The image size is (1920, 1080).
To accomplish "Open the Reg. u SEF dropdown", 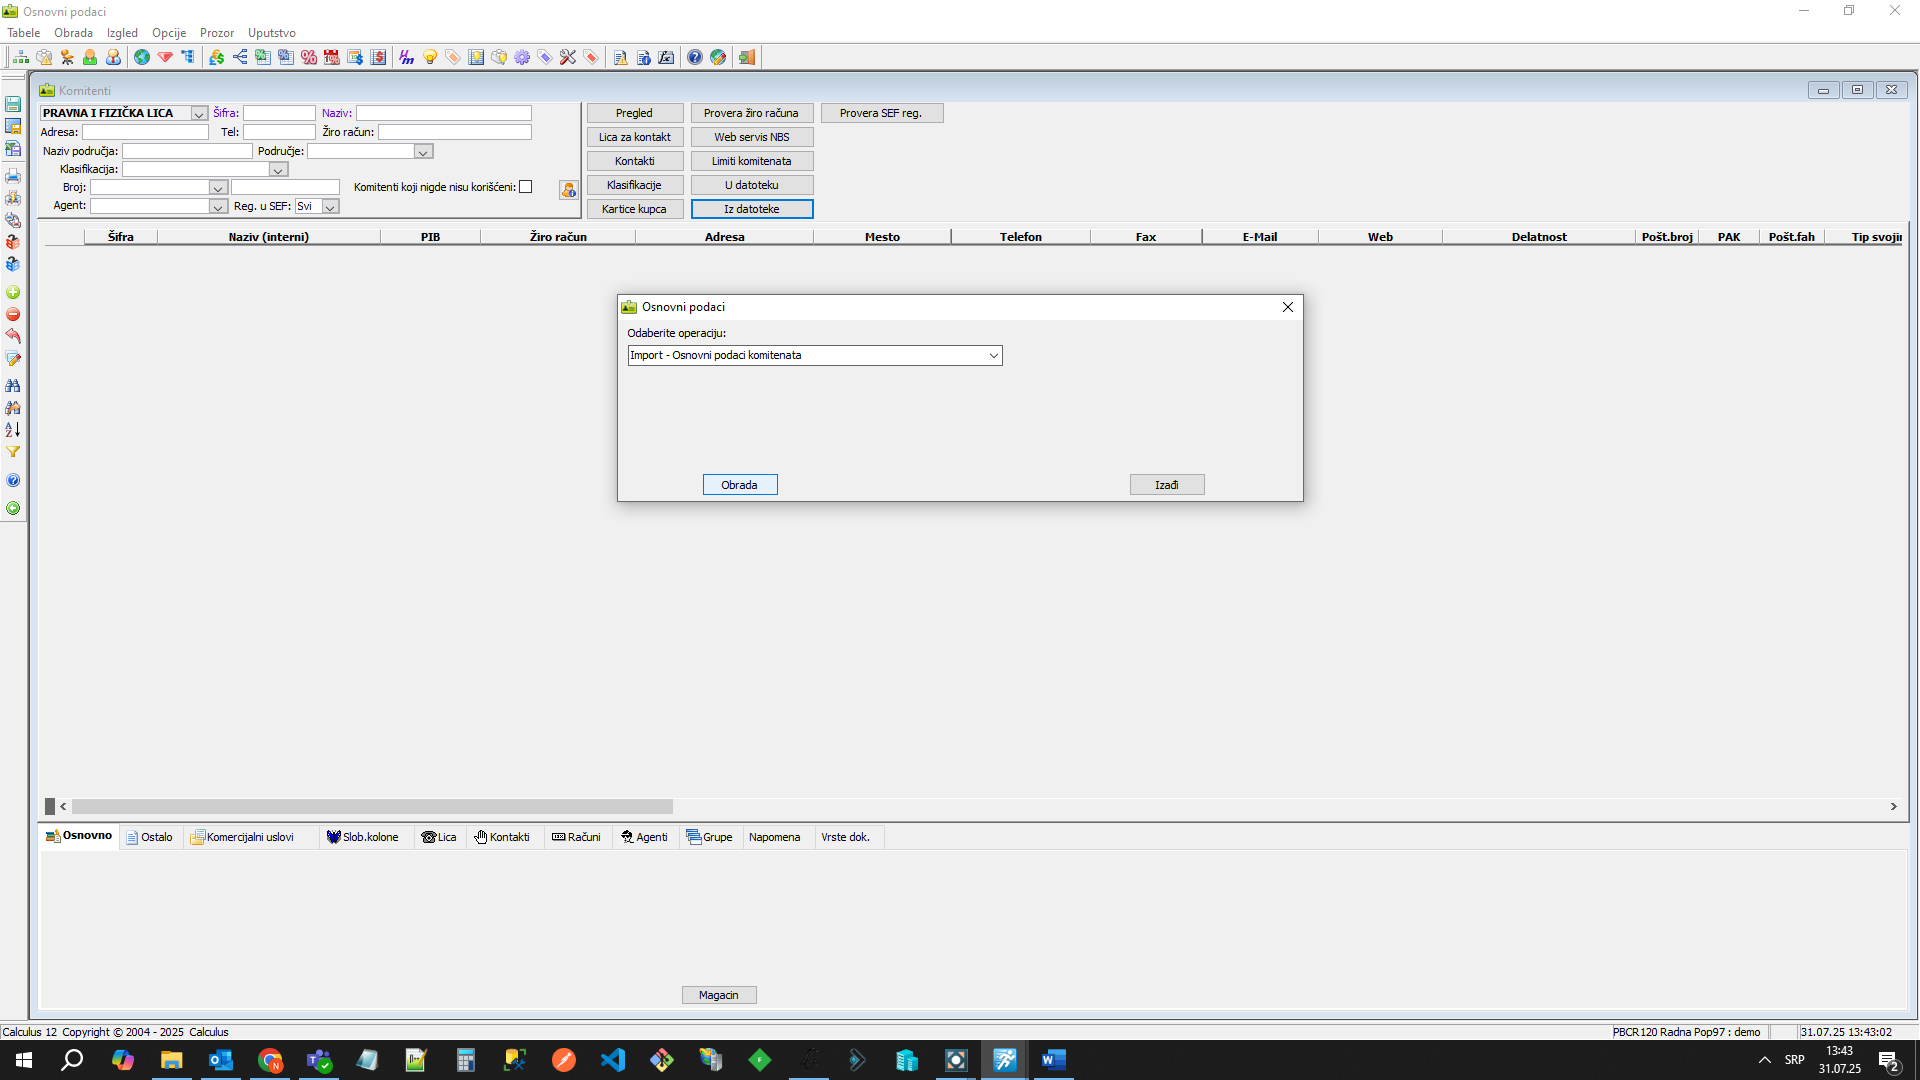I will click(330, 207).
